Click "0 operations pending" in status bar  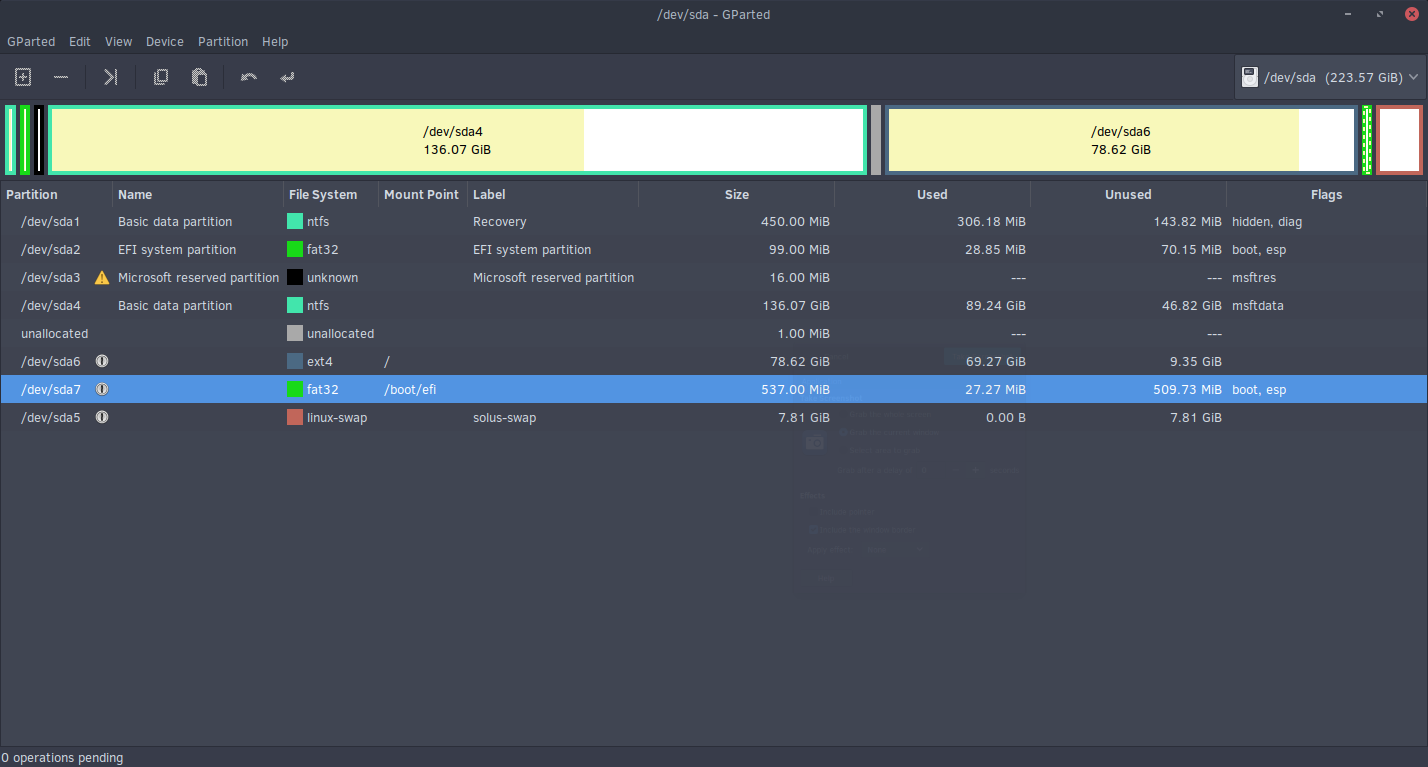point(62,758)
